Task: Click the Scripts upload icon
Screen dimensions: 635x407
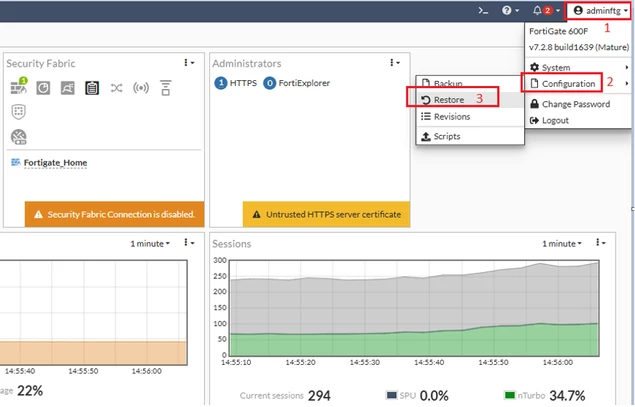Action: (426, 136)
